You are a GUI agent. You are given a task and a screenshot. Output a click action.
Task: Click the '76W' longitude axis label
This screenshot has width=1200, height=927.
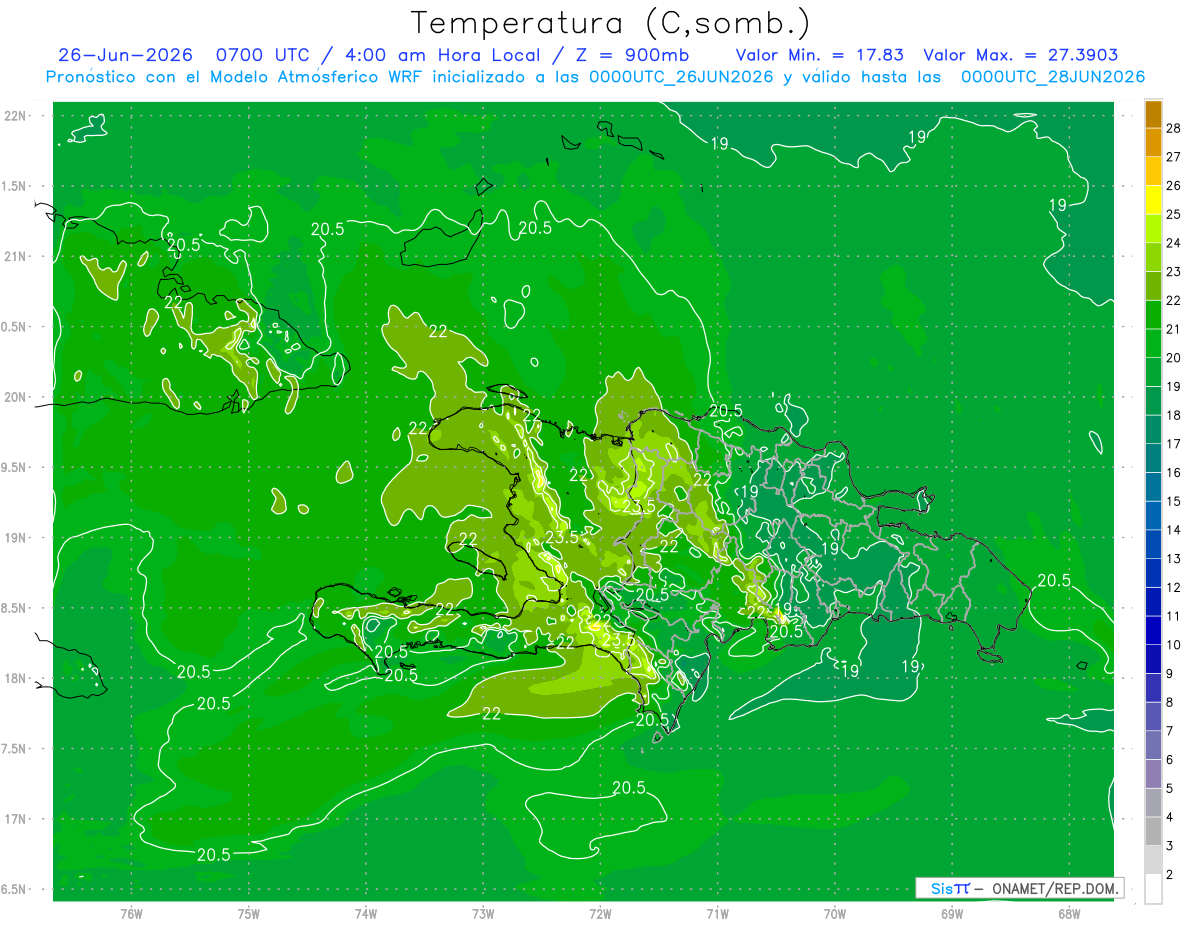[131, 913]
